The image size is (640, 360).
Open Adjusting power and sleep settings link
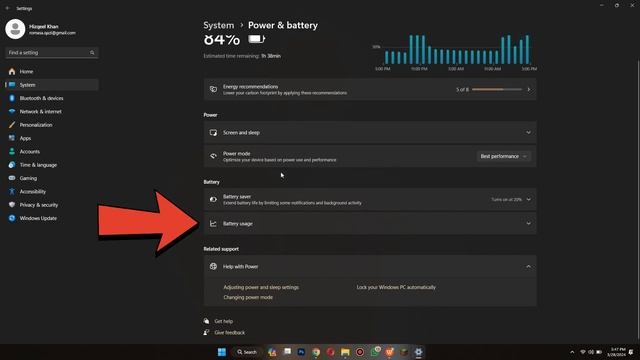[261, 287]
